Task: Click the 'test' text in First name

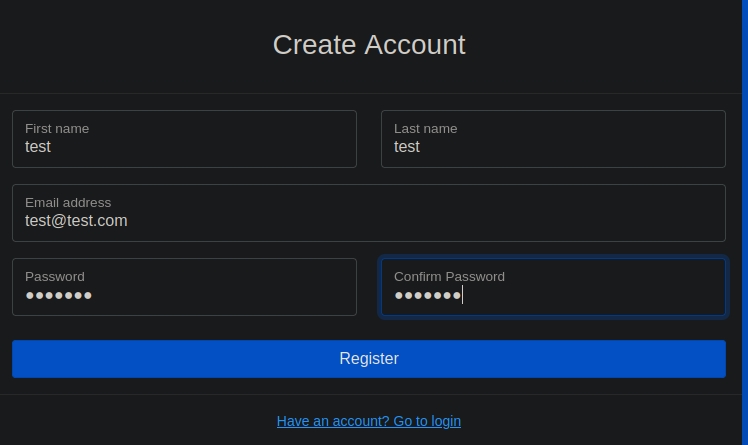Action: tap(38, 147)
